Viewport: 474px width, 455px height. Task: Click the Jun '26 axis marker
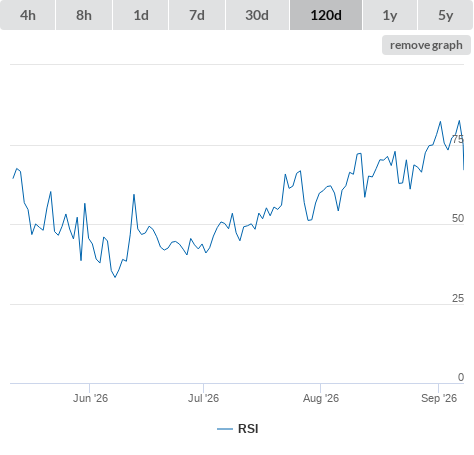pyautogui.click(x=90, y=398)
